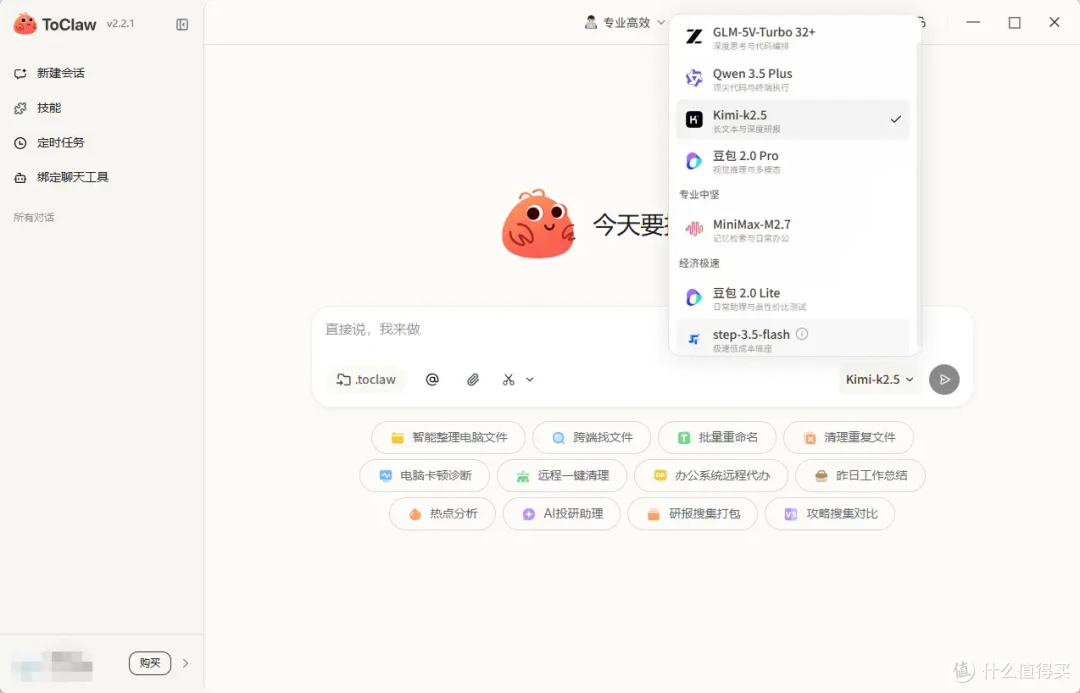Click the ToClaw crab logo
This screenshot has width=1080, height=693.
(25, 24)
